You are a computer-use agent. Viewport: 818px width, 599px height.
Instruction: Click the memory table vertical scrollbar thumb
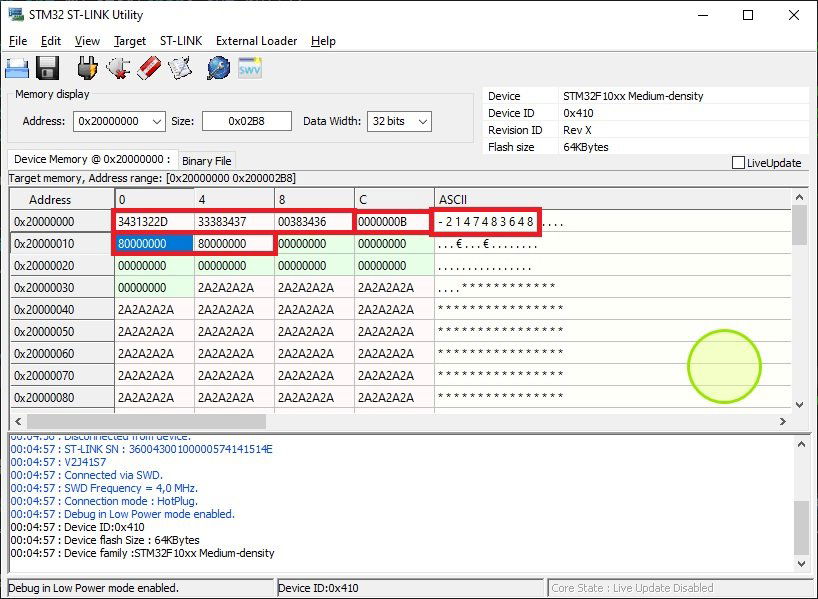(799, 225)
